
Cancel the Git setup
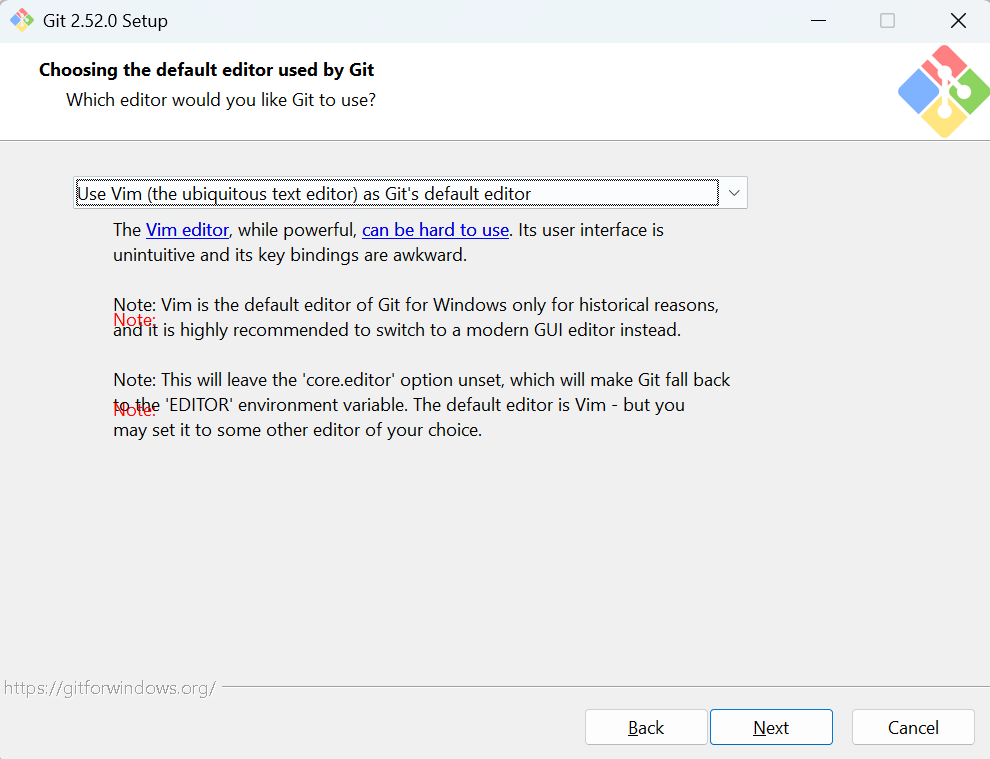[913, 727]
